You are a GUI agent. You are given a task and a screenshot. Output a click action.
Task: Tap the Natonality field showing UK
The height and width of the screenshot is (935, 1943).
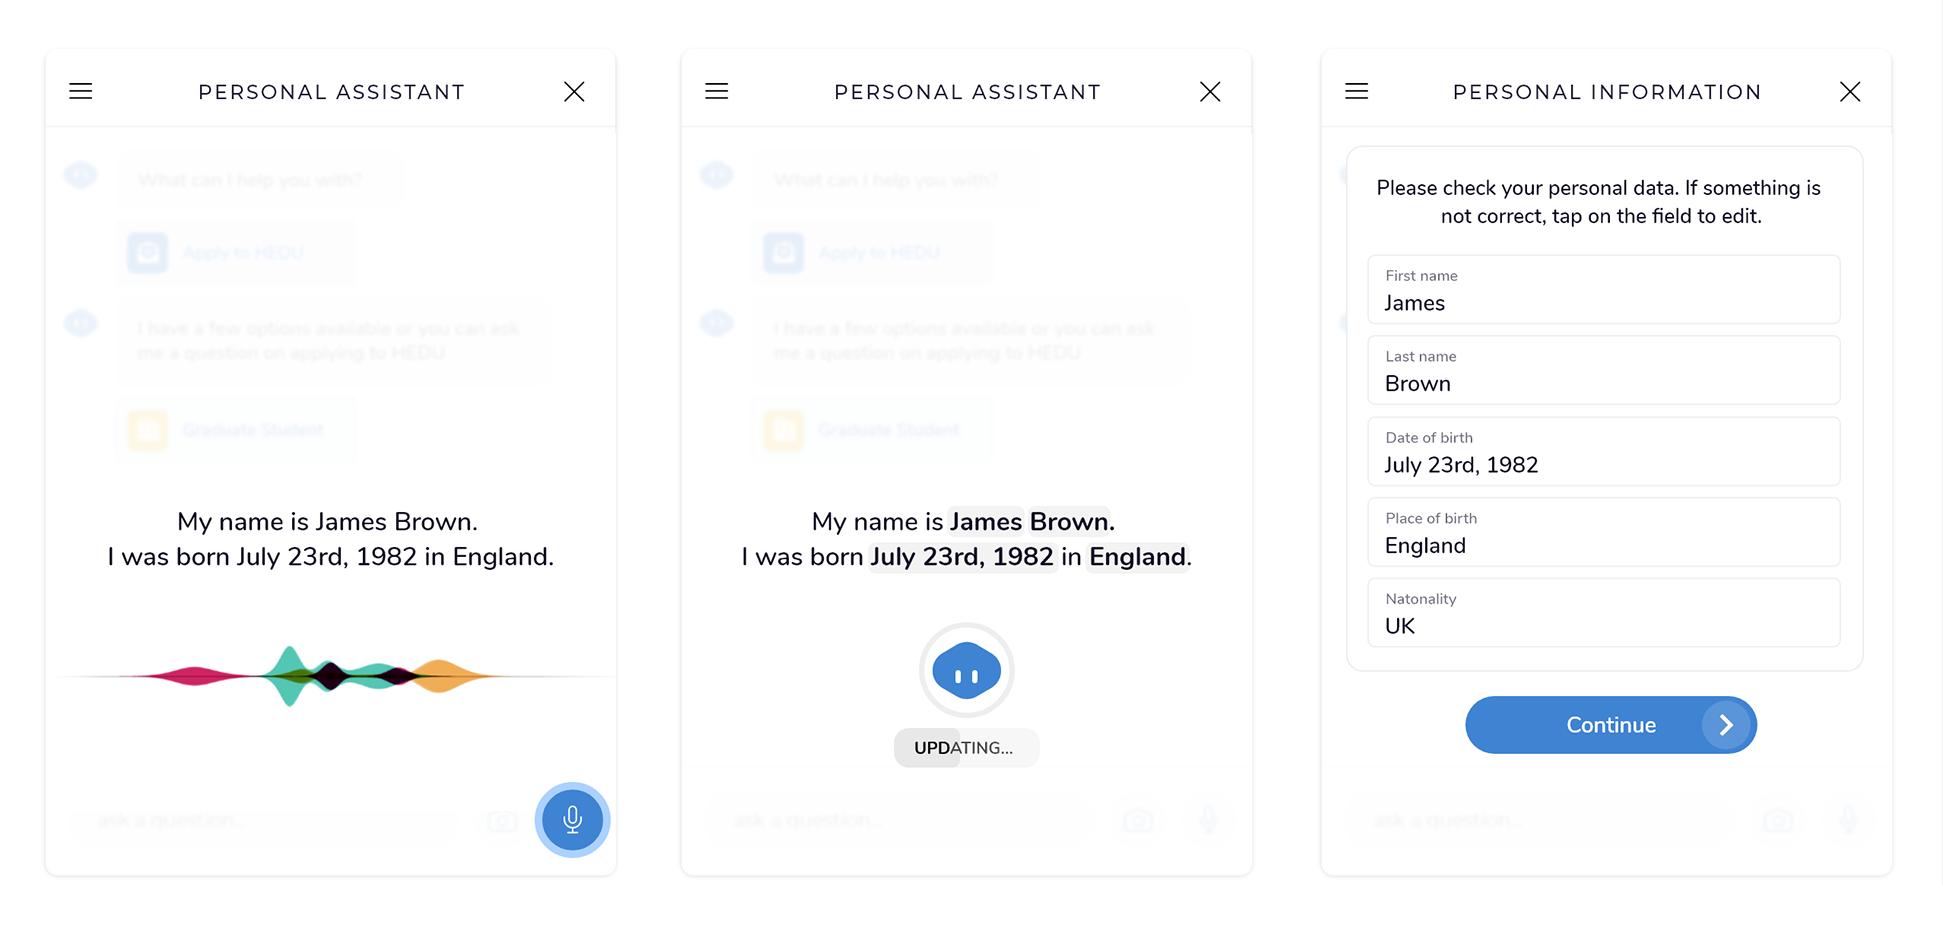click(x=1604, y=613)
